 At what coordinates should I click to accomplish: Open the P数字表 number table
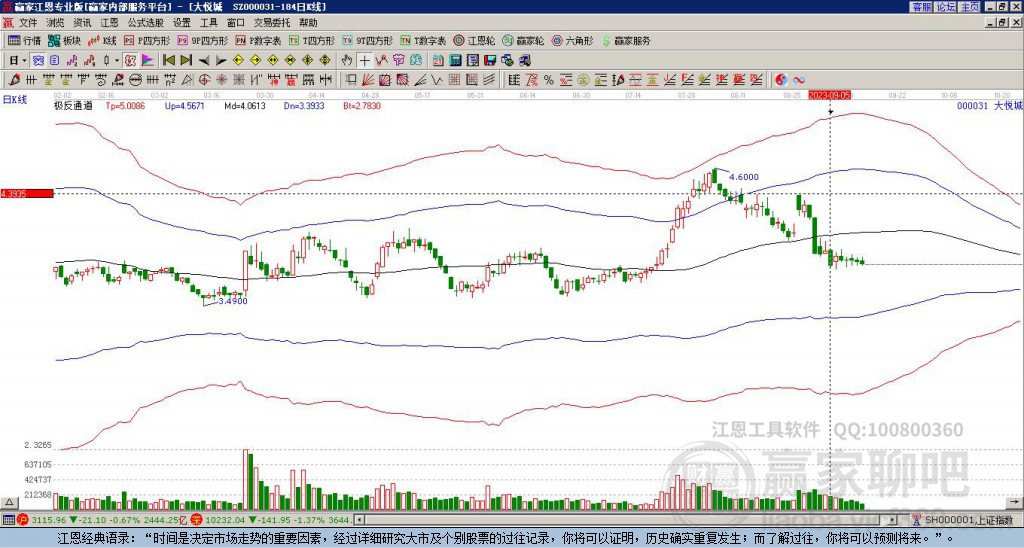tap(258, 40)
